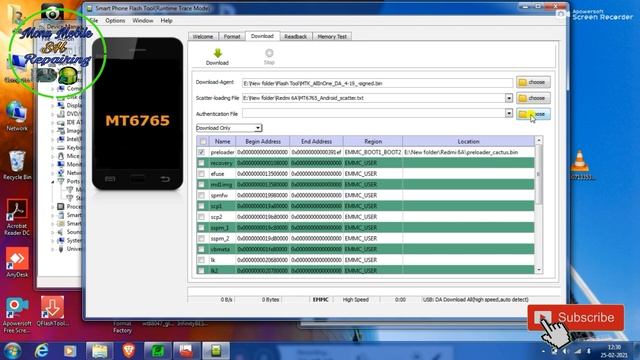Click the AnyDesk desktop icon
The image size is (640, 360).
(17, 262)
